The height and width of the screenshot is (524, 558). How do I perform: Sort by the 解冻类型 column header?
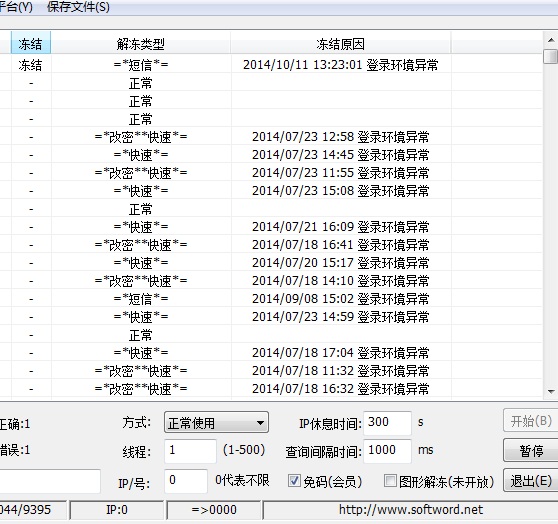[x=141, y=43]
